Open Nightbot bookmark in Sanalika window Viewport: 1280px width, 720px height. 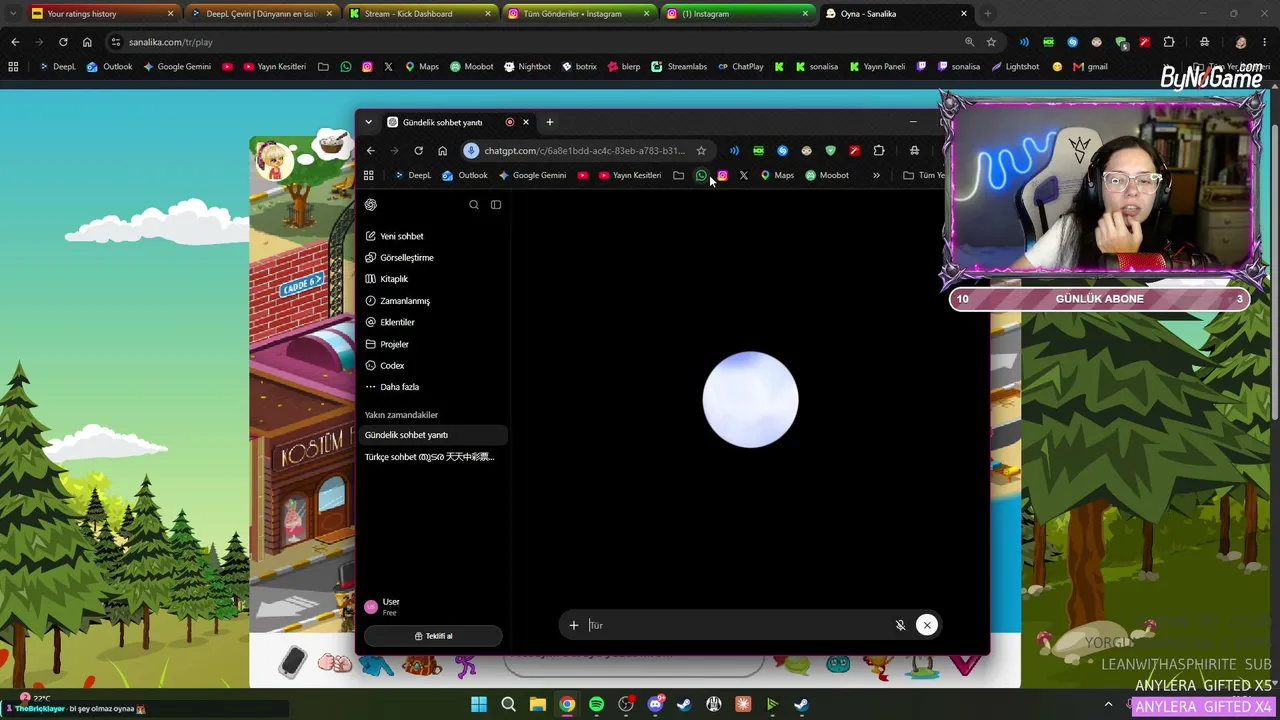point(527,67)
